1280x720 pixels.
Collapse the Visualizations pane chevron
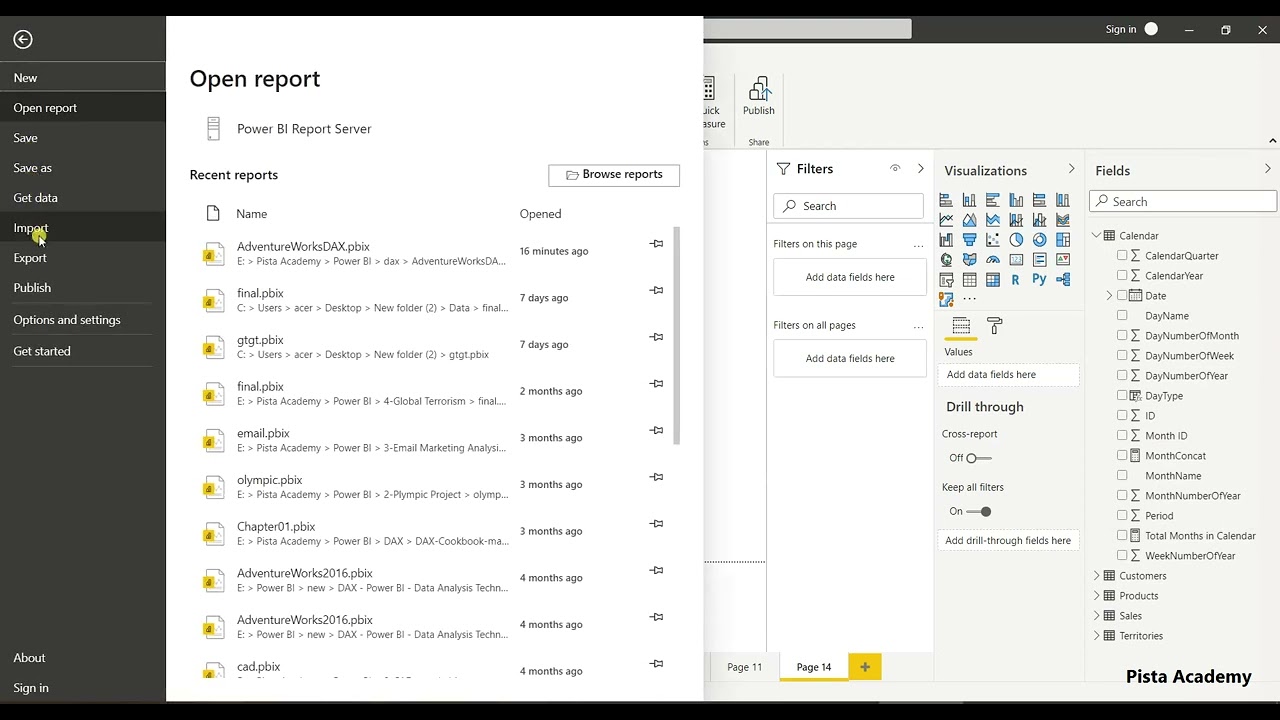tap(1071, 169)
